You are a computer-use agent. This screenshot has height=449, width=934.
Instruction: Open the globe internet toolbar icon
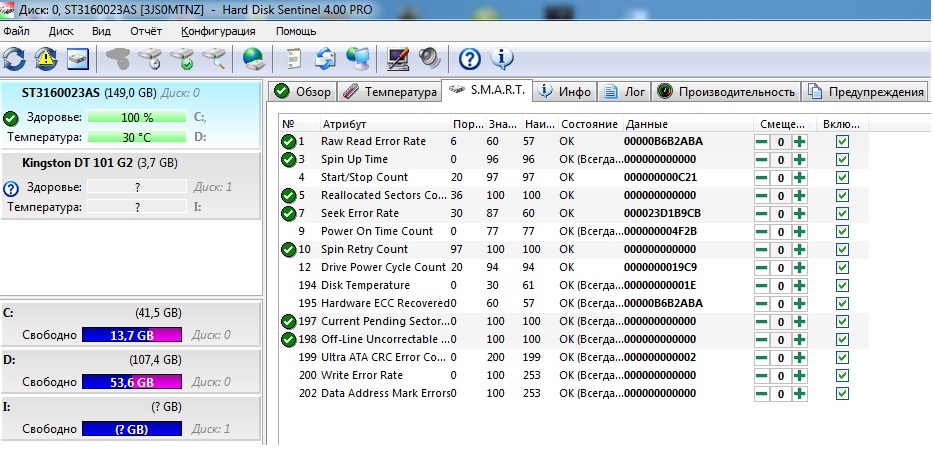[x=254, y=58]
